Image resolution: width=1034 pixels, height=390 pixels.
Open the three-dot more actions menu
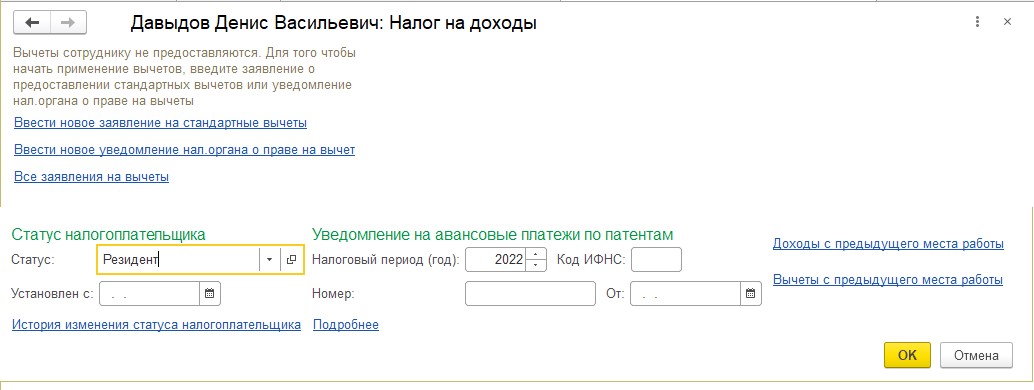point(977,22)
